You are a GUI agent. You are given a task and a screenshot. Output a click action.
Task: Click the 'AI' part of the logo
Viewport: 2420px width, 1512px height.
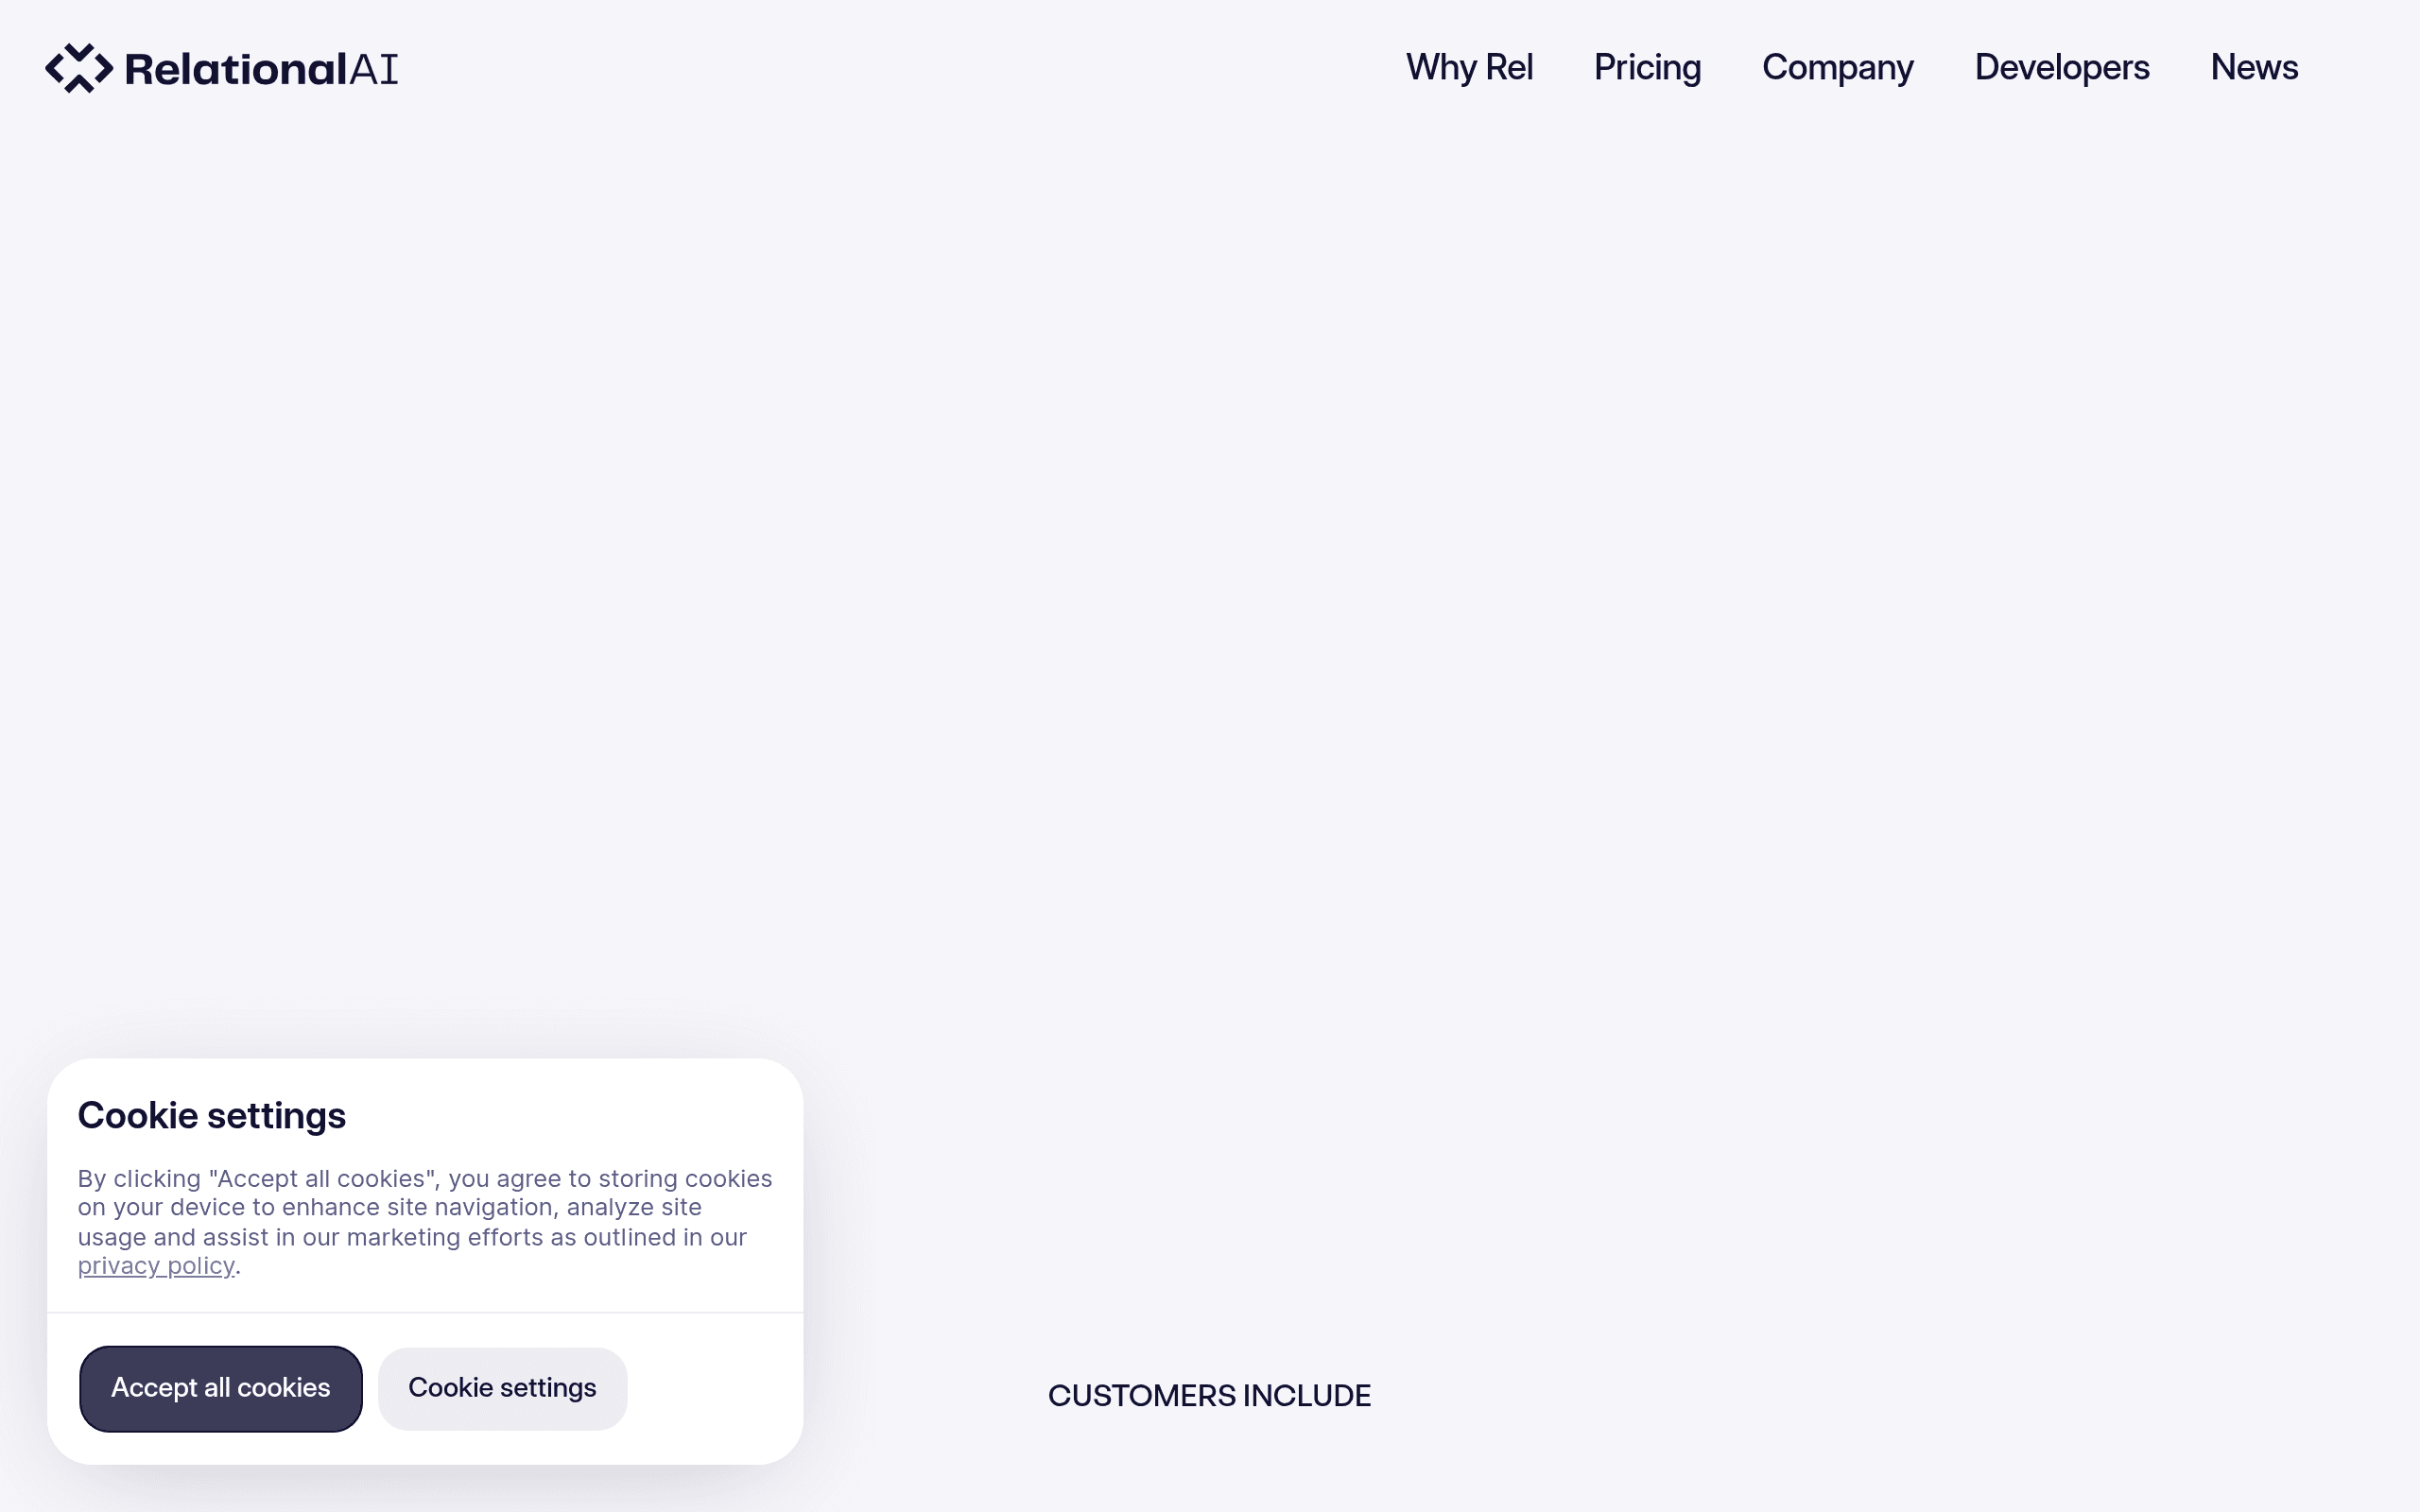pyautogui.click(x=373, y=69)
